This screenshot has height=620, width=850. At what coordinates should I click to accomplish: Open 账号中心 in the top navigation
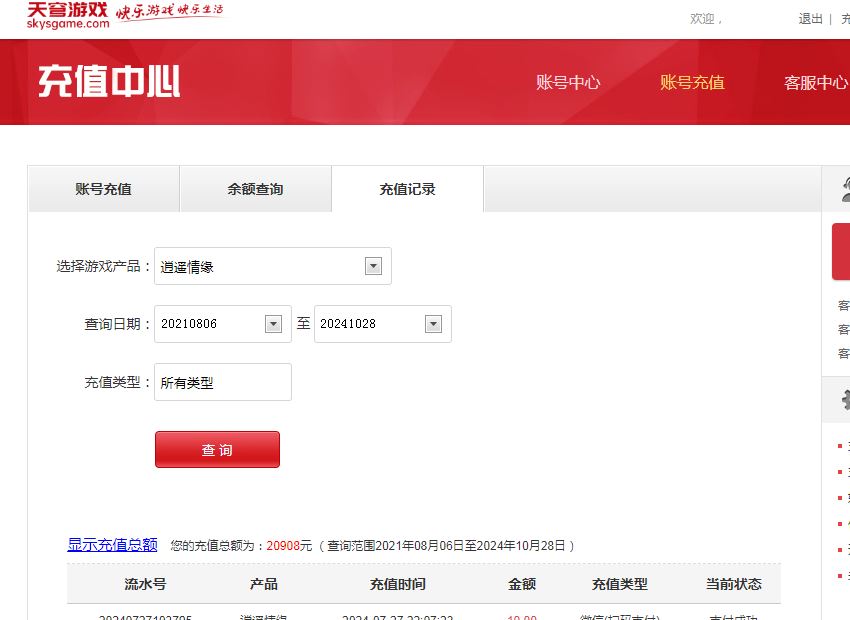tap(568, 83)
